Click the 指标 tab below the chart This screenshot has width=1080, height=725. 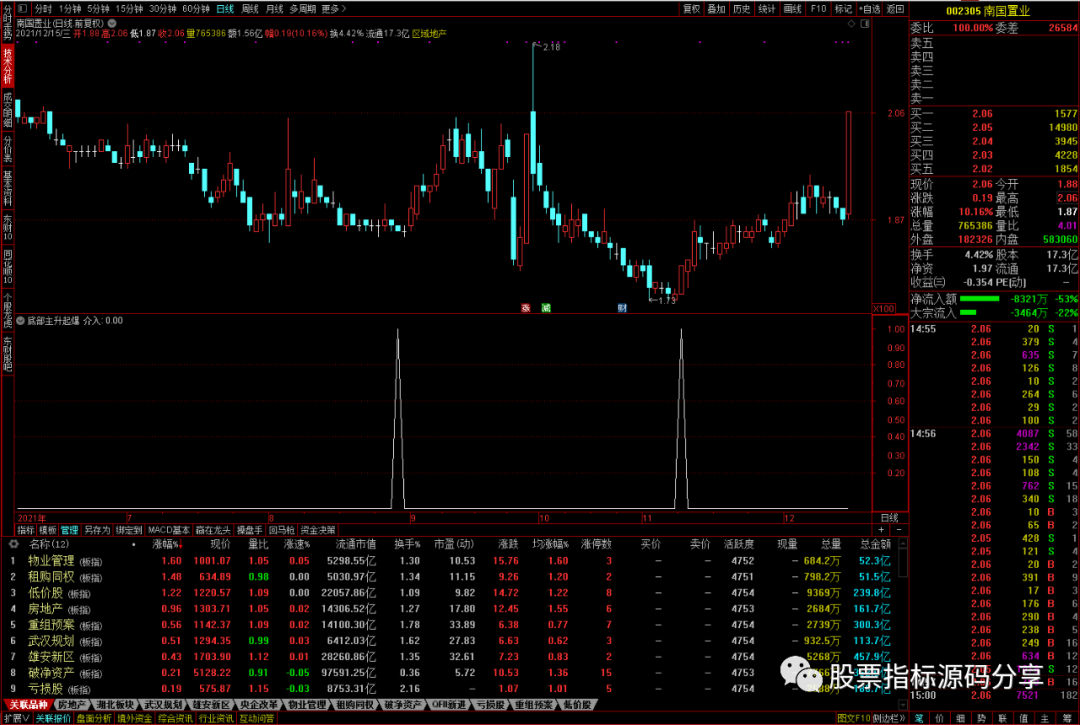(x=25, y=530)
